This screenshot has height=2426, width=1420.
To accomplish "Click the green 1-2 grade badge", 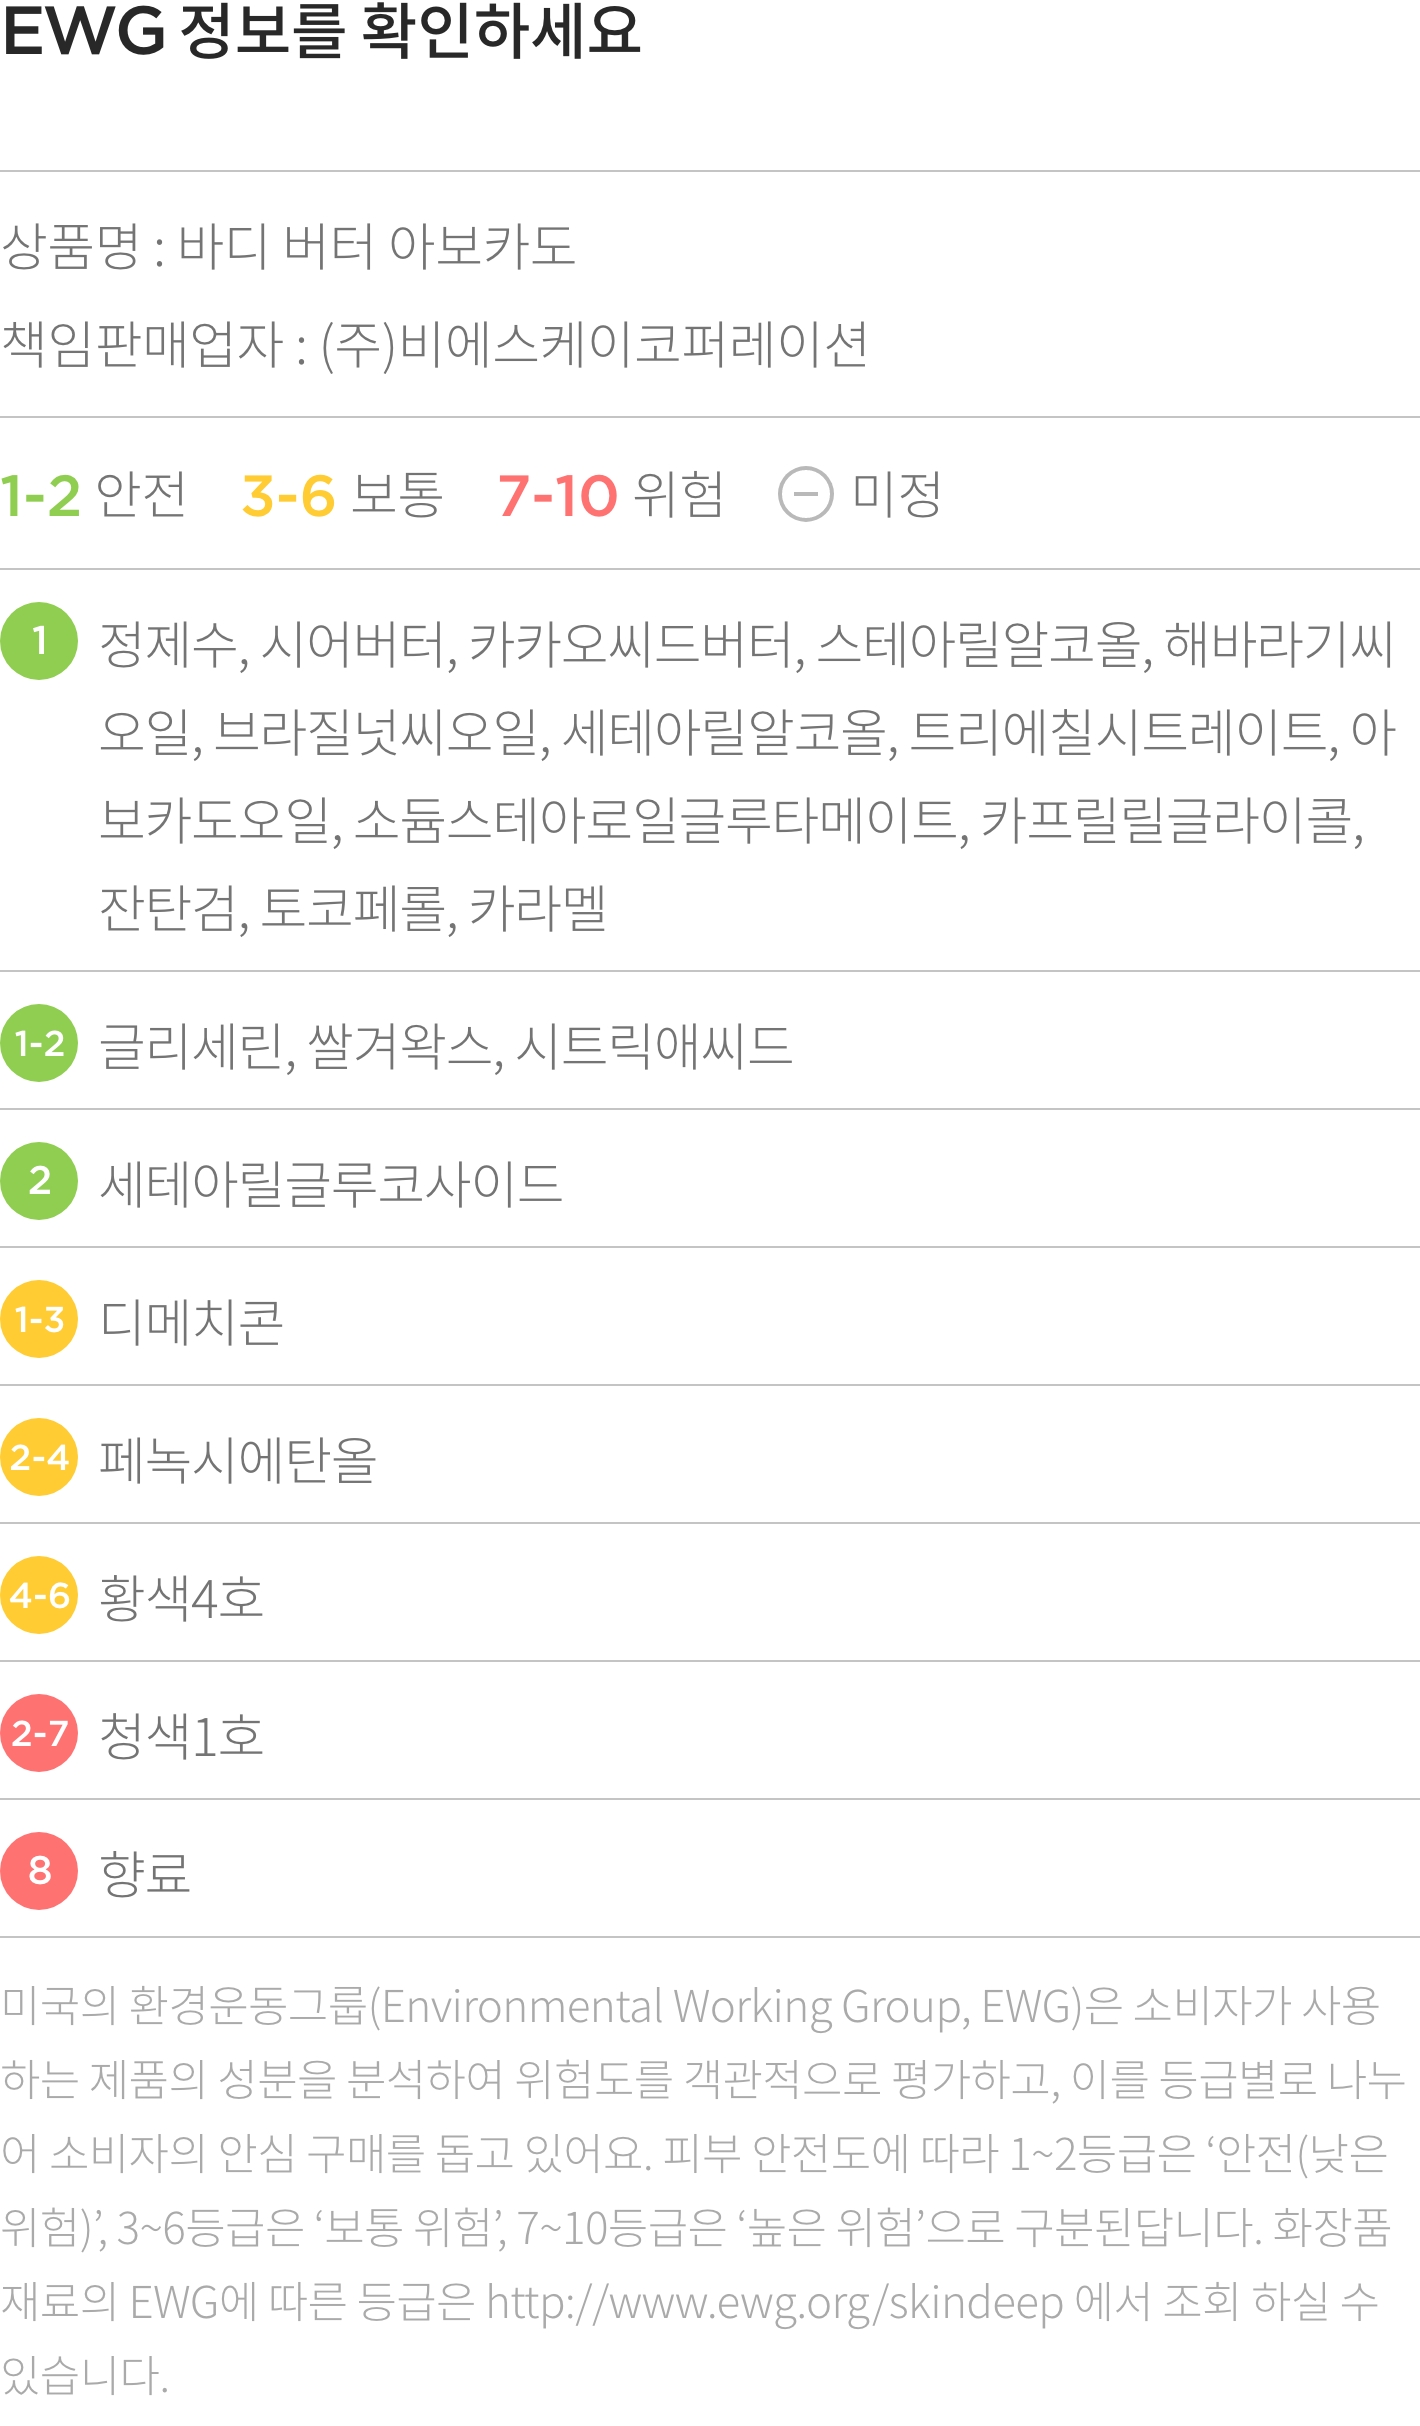I will [39, 1043].
